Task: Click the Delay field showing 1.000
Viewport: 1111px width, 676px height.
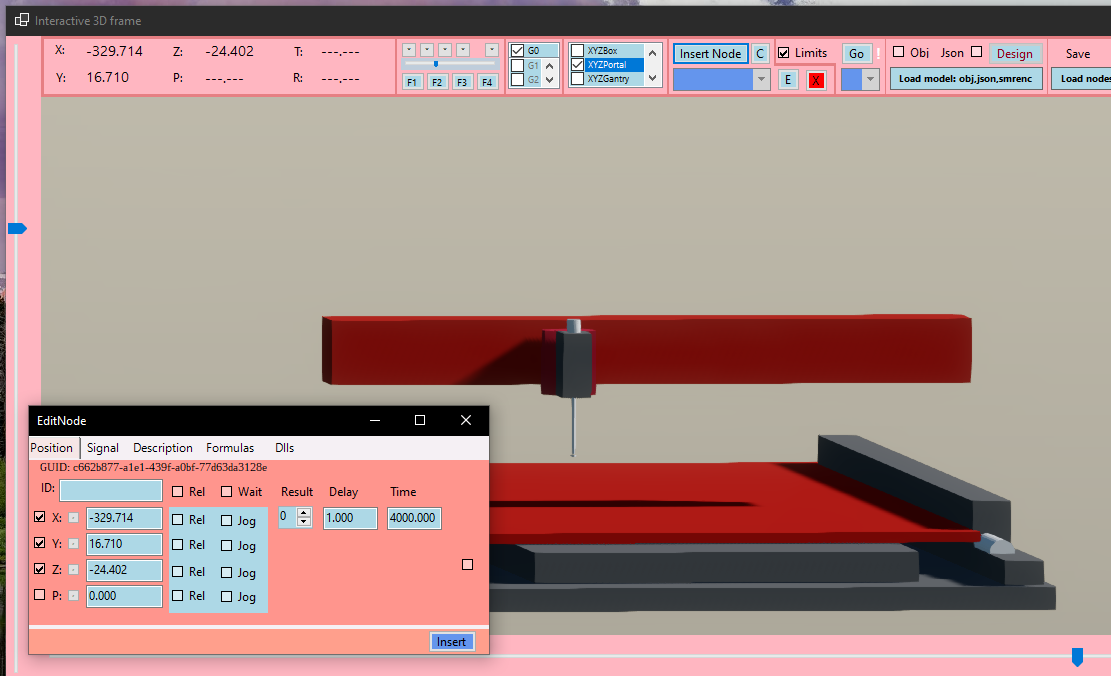Action: 351,518
